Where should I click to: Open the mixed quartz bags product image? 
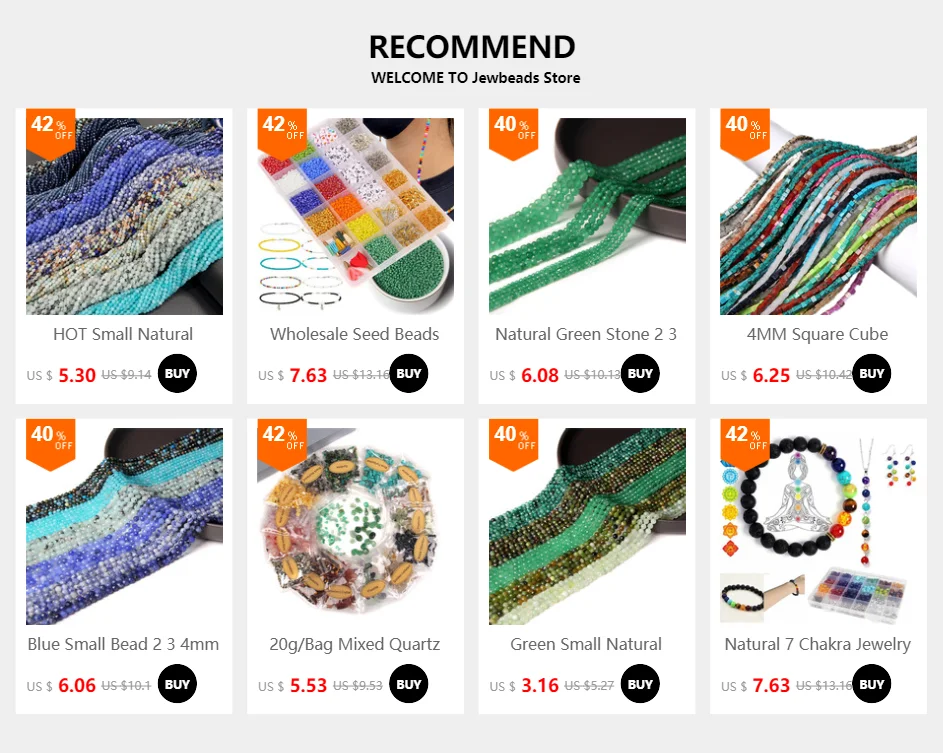(355, 526)
